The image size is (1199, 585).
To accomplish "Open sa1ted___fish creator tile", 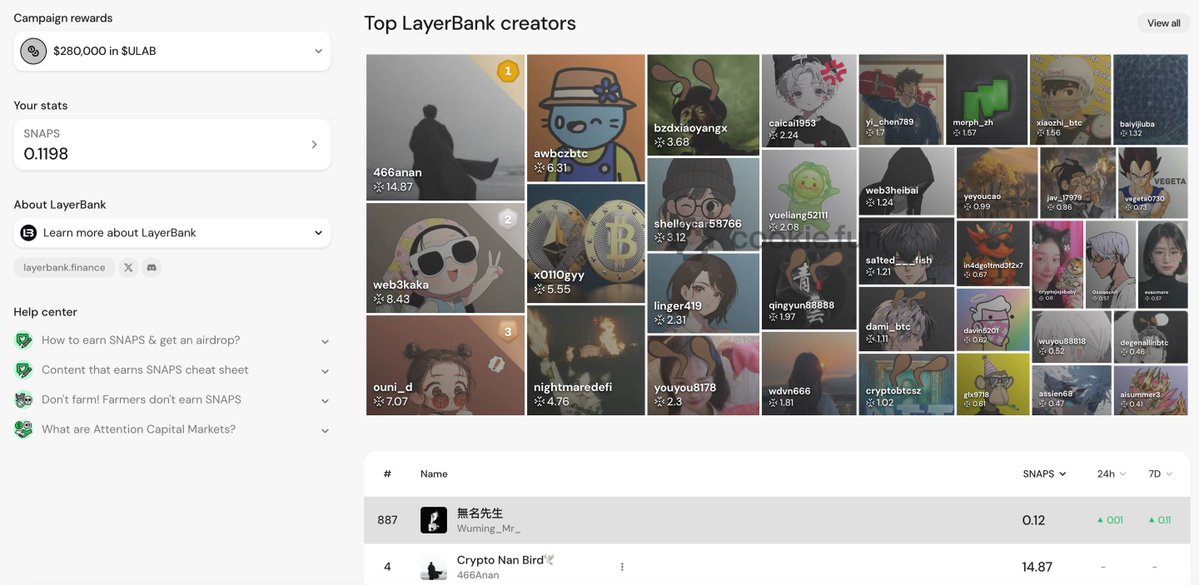I will click(x=906, y=251).
